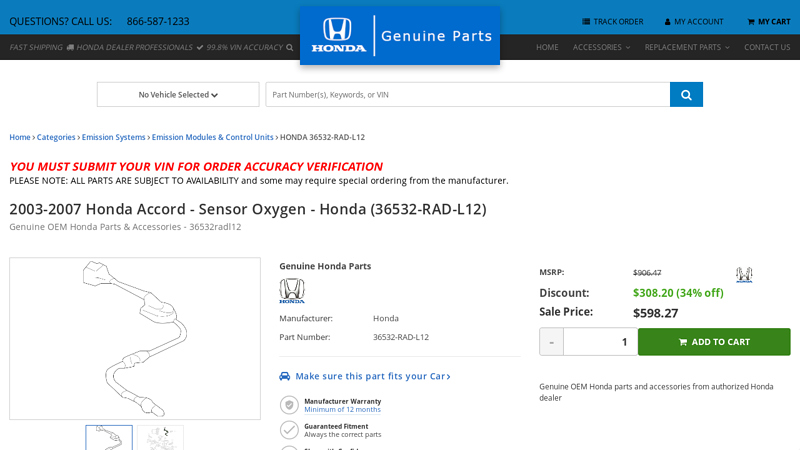Viewport: 800px width, 450px height.
Task: Click the Guaranteed Fitment checkmark icon
Action: pyautogui.click(x=289, y=430)
